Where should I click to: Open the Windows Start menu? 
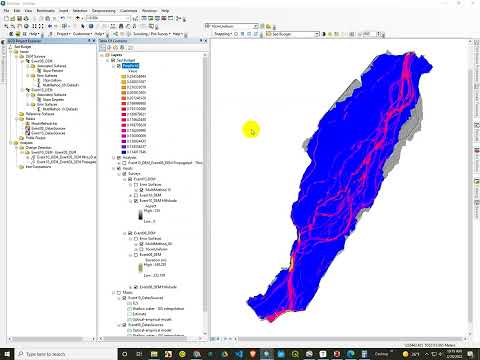click(7, 354)
